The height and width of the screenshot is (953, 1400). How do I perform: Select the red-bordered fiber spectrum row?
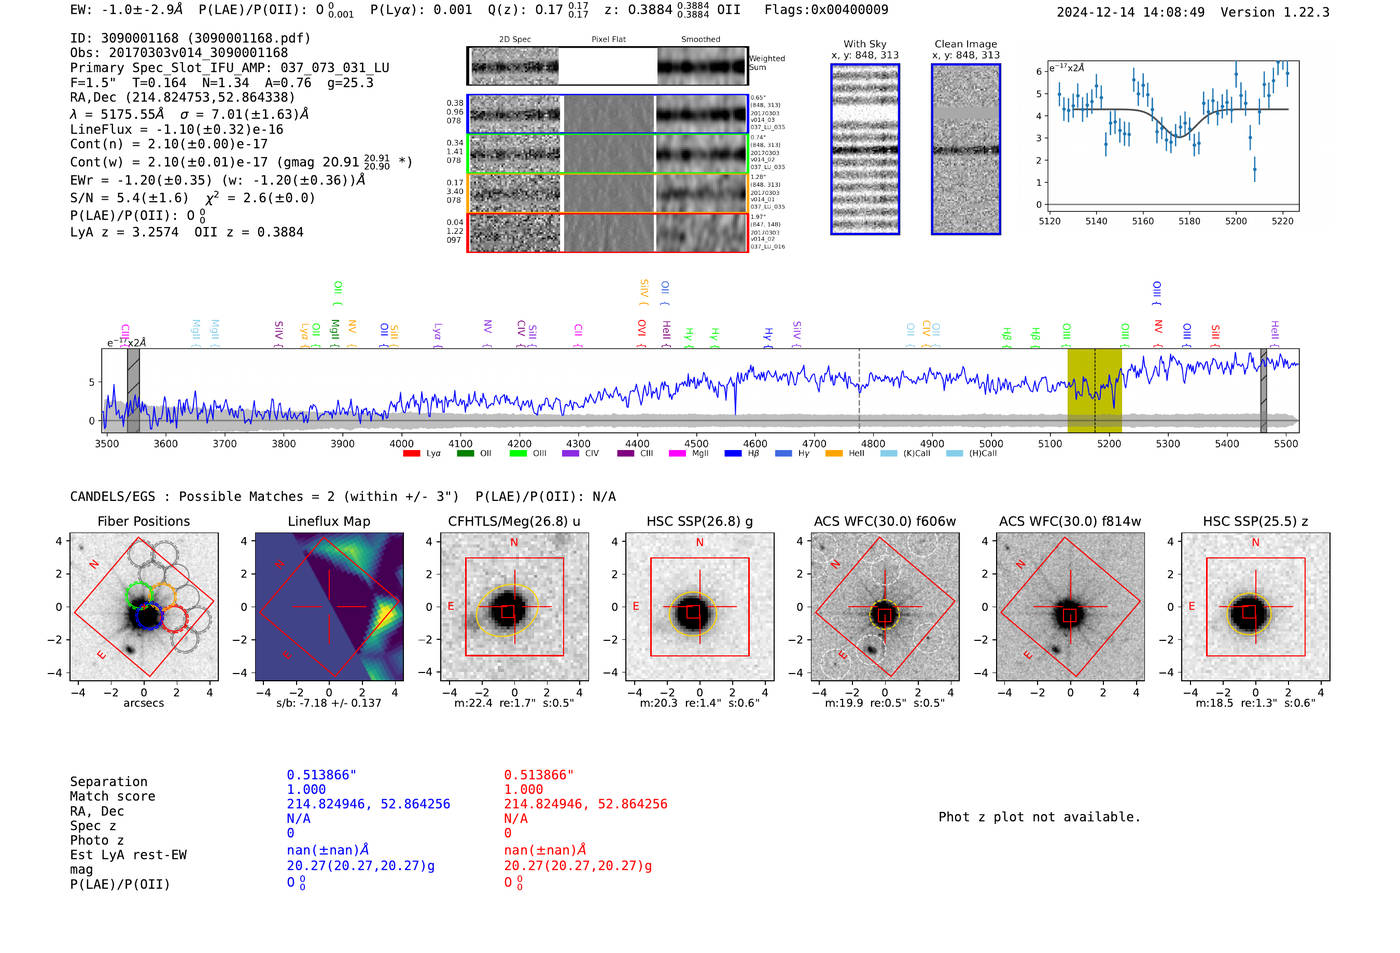[x=608, y=232]
